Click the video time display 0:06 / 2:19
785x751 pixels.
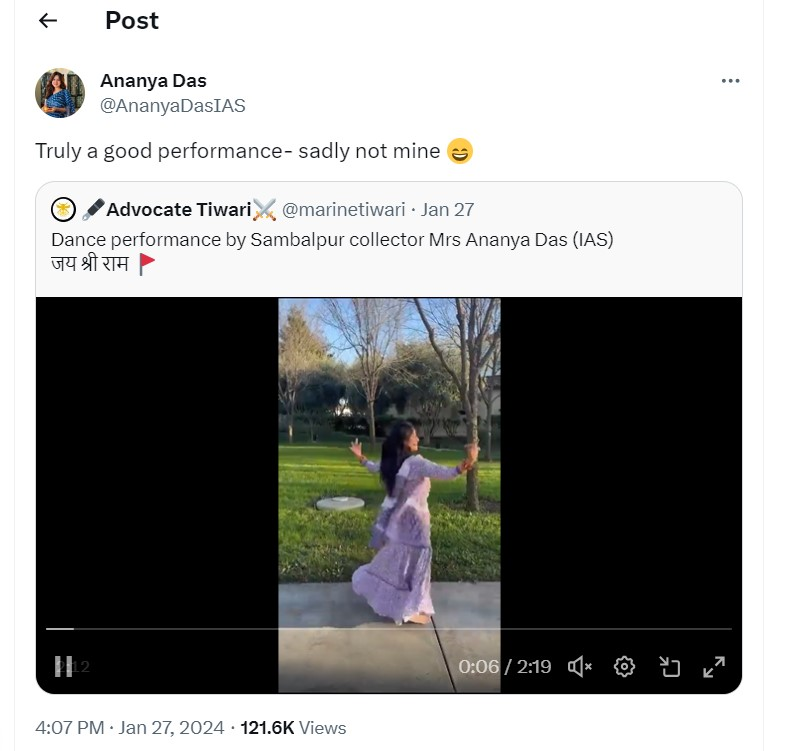[x=505, y=666]
